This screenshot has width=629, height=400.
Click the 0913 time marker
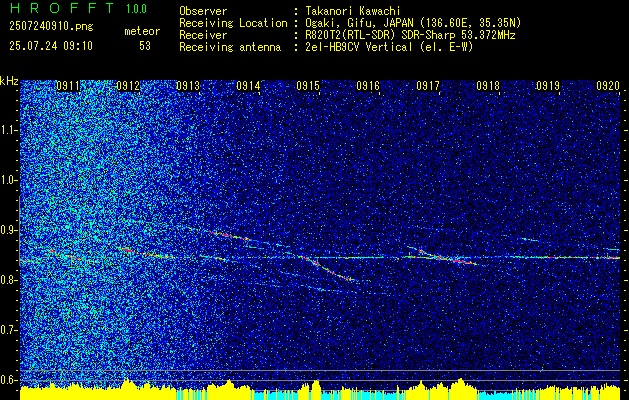coord(188,85)
